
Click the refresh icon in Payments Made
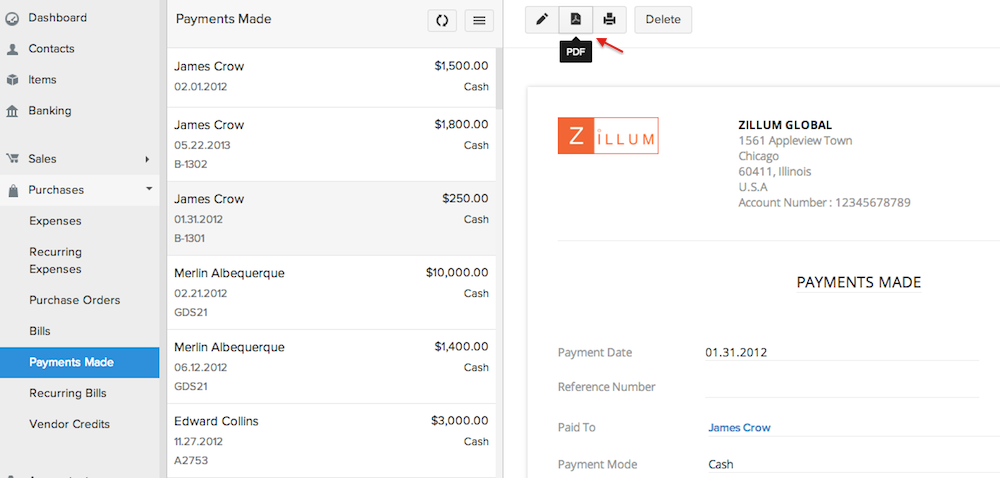tap(442, 20)
